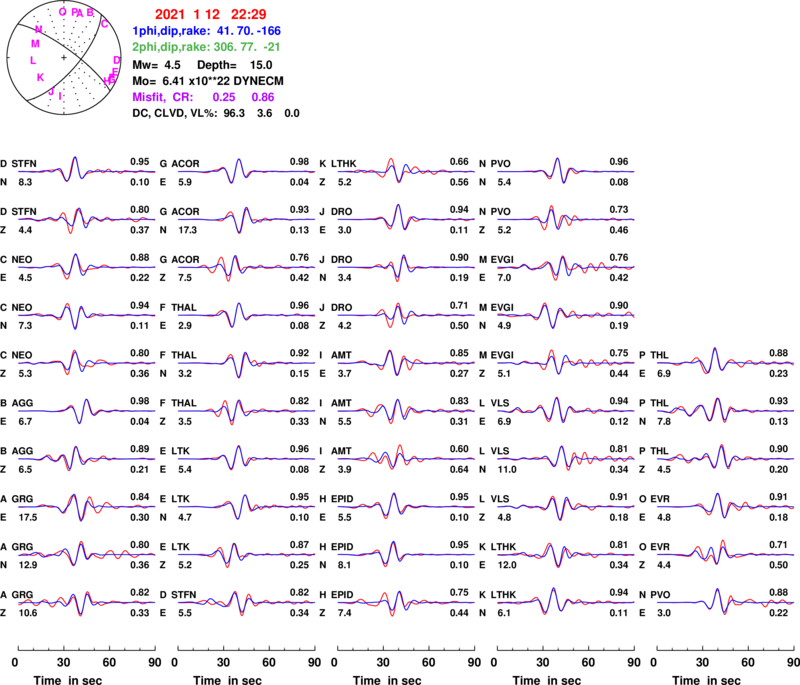Viewport: 800px width, 685px height.
Task: Click the waveform trace for VLS N
Action: [566, 459]
